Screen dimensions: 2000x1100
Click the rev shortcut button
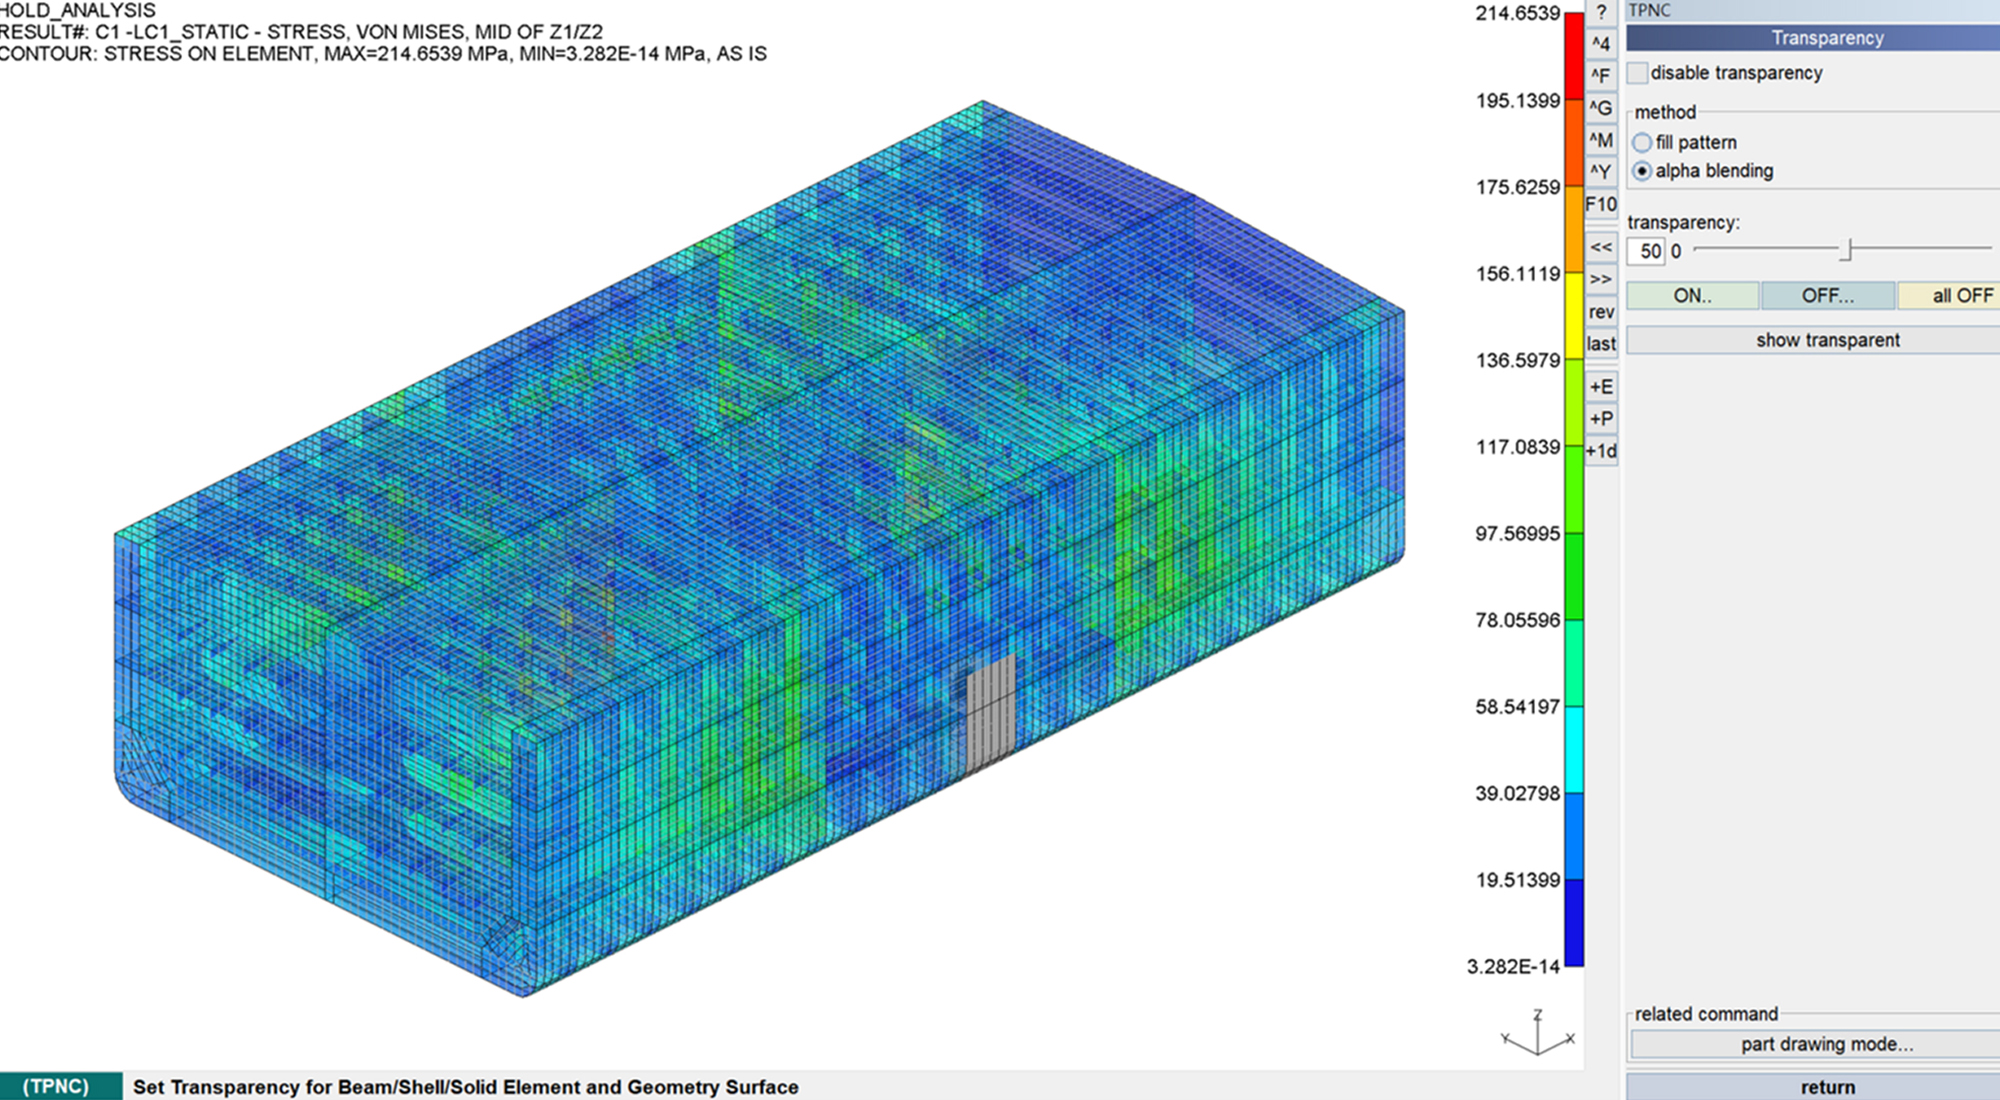tap(1601, 312)
